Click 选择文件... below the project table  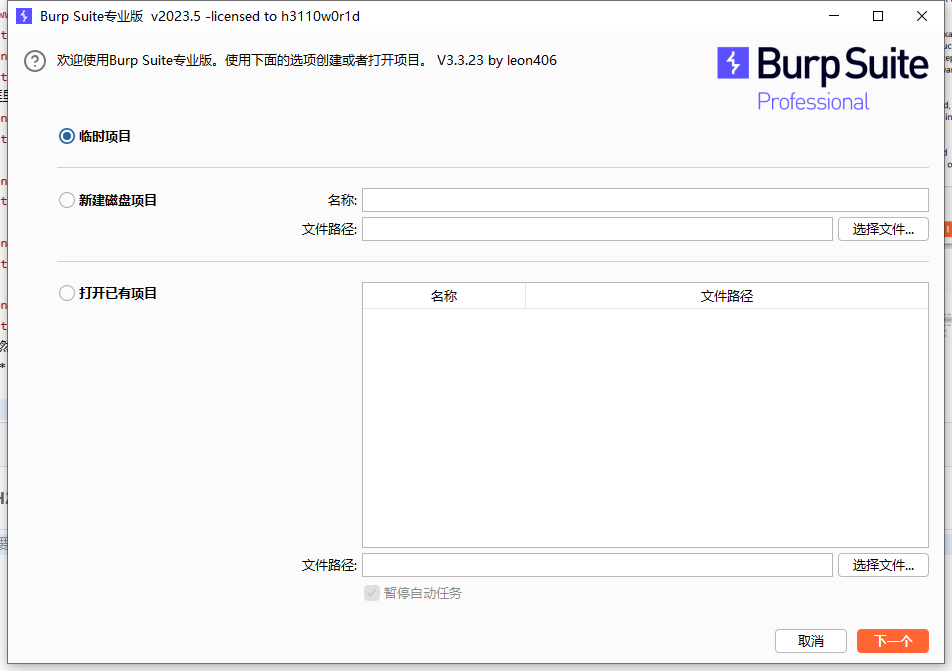tap(883, 565)
